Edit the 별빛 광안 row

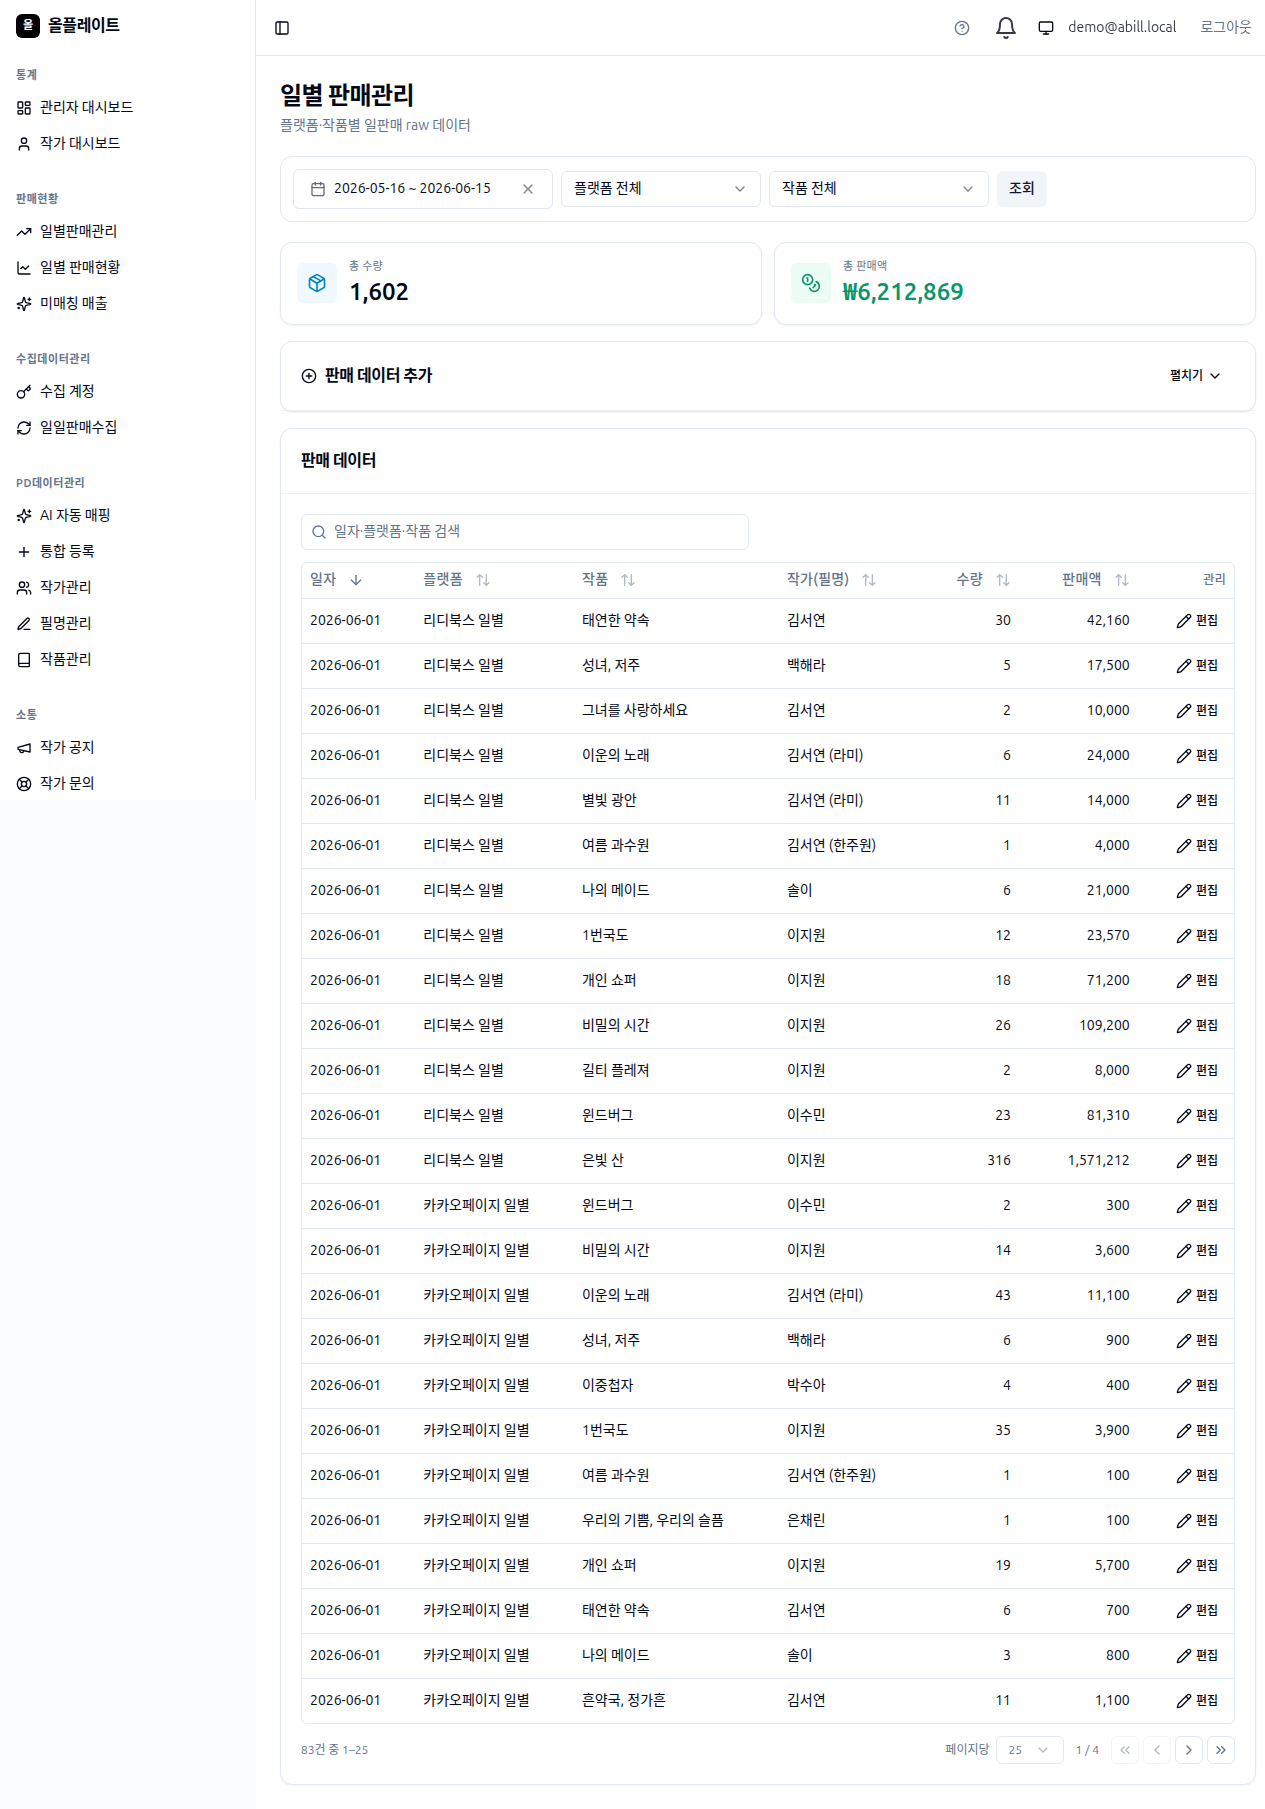pos(1197,801)
